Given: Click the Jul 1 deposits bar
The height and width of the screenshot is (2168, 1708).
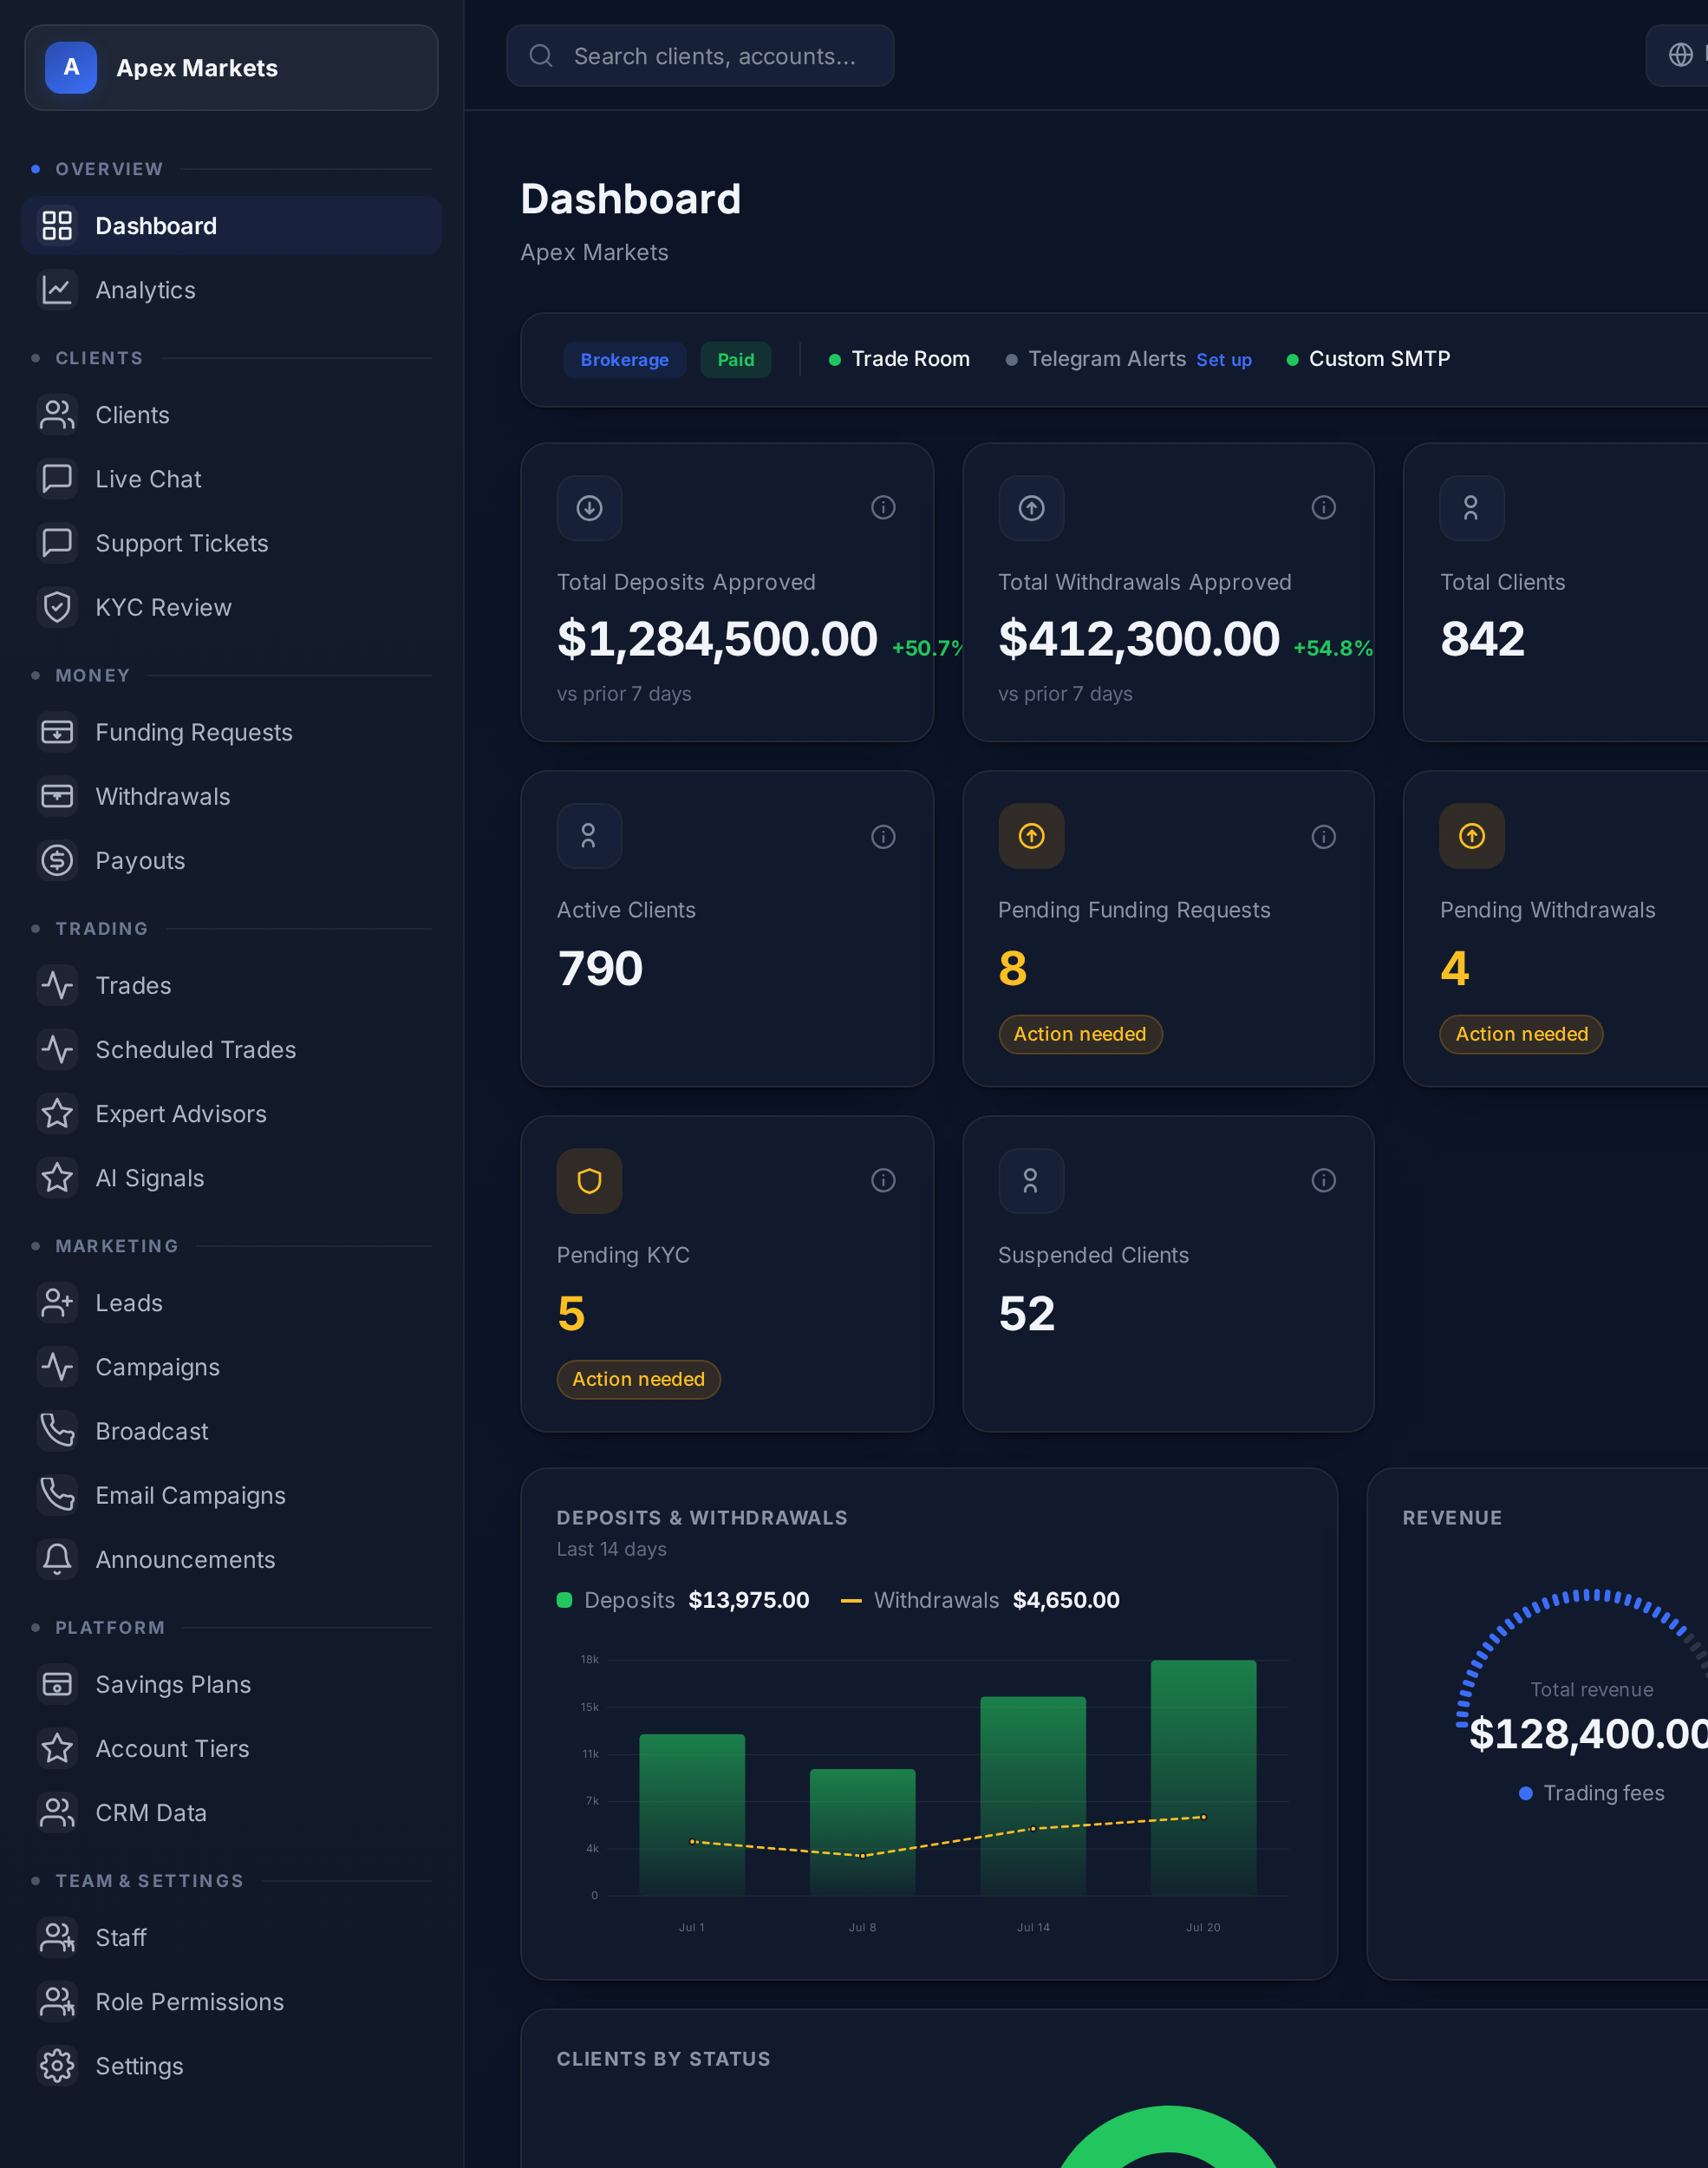Looking at the screenshot, I should coord(692,1814).
